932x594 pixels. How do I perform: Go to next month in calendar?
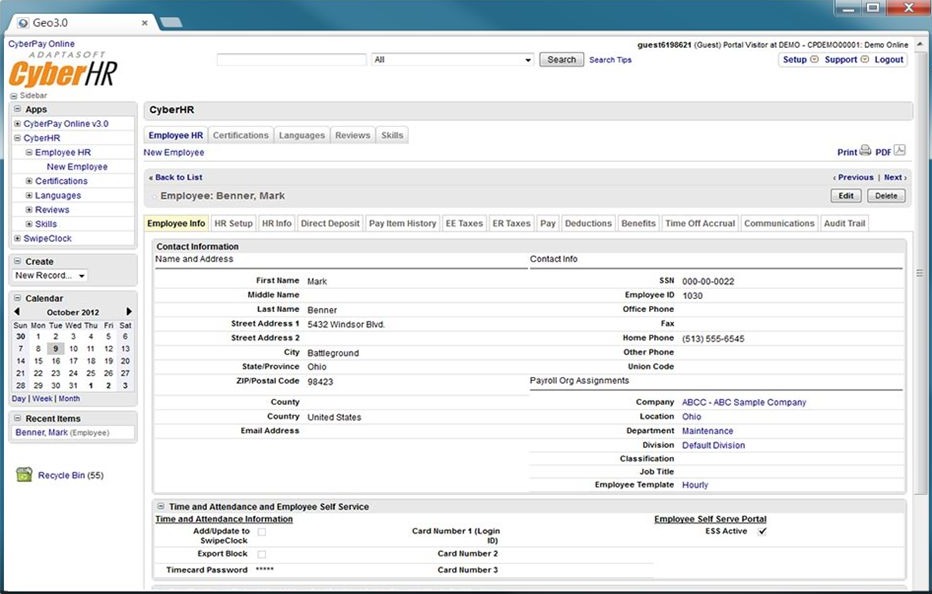pos(129,312)
